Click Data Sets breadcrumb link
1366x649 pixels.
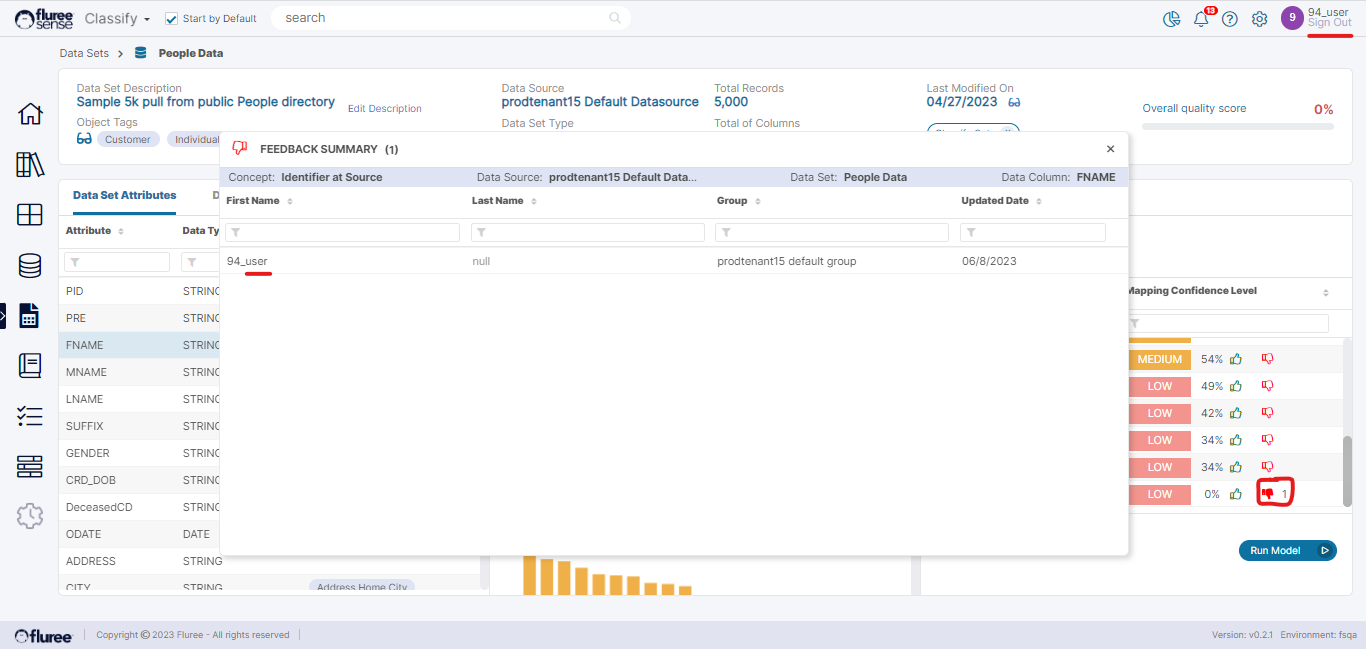pyautogui.click(x=84, y=53)
